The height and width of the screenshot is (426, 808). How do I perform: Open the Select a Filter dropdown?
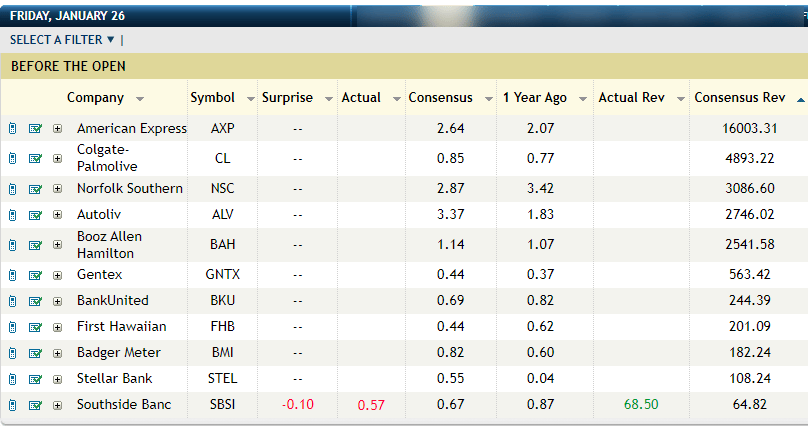pos(62,40)
